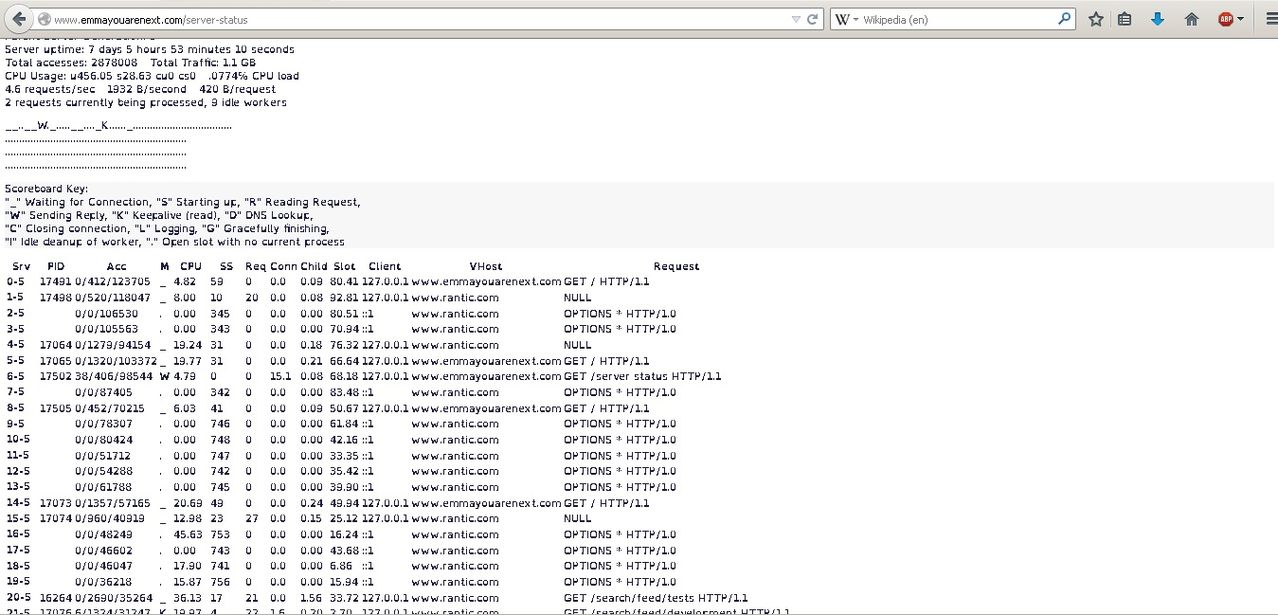1278x615 pixels.
Task: Click the 'Srv' column header
Action: pyautogui.click(x=21, y=267)
